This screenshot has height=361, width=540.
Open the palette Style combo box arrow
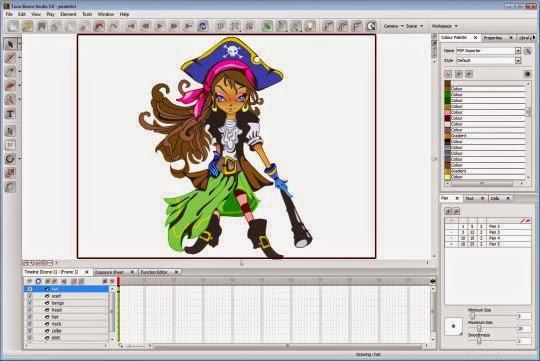coord(518,61)
